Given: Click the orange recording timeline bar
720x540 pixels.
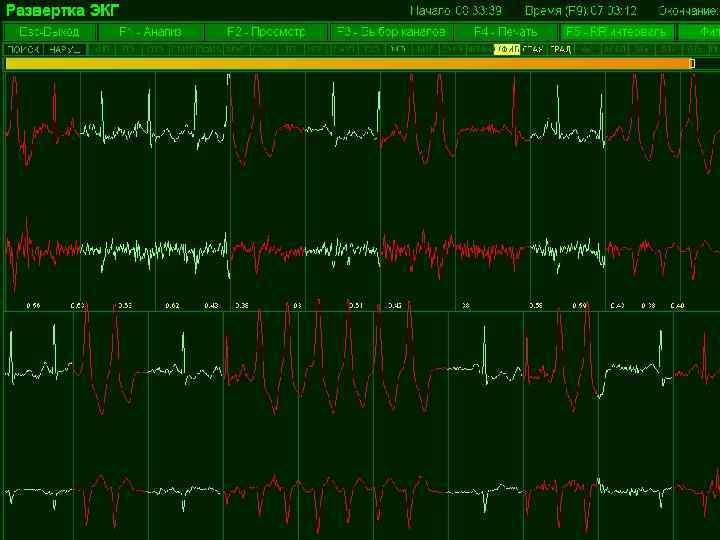Looking at the screenshot, I should [x=347, y=63].
